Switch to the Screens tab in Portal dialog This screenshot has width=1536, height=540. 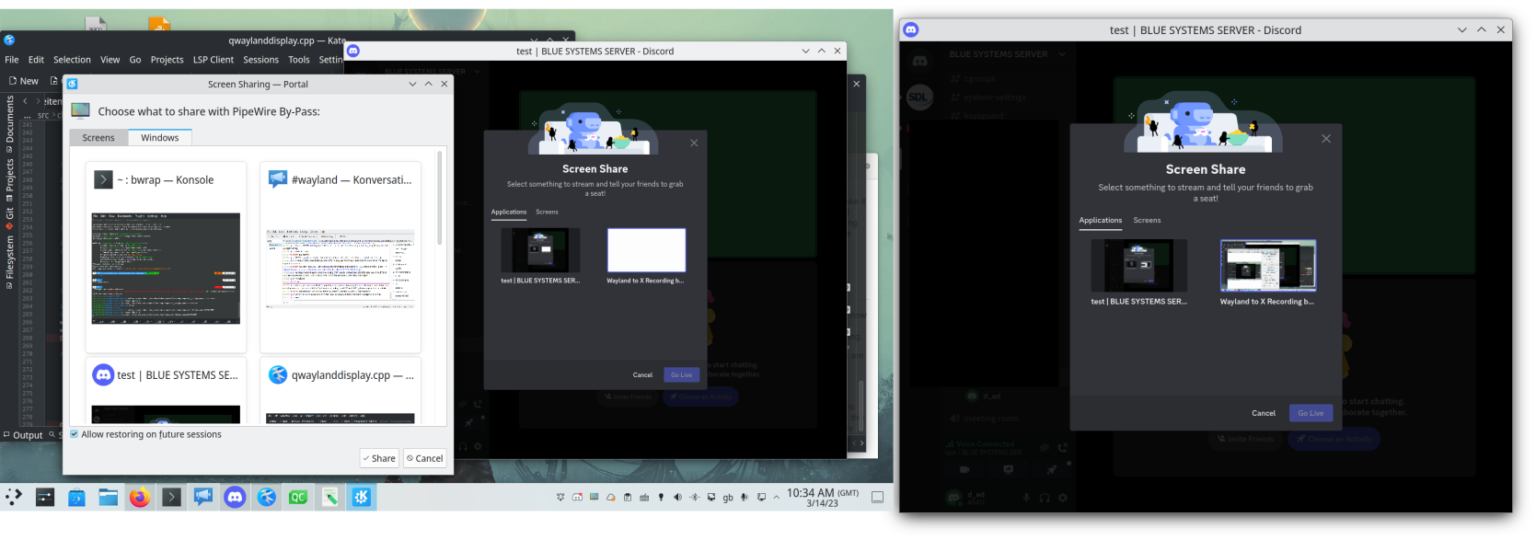pos(98,138)
